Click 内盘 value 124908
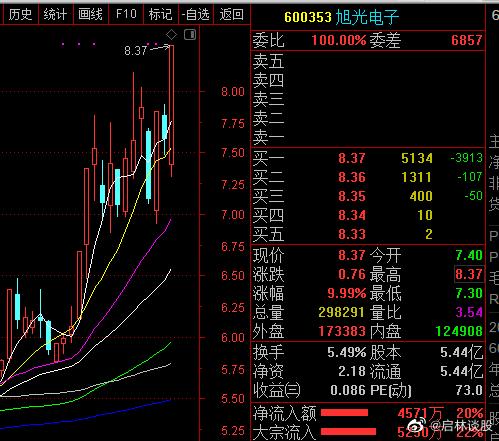This screenshot has width=499, height=441. (459, 331)
